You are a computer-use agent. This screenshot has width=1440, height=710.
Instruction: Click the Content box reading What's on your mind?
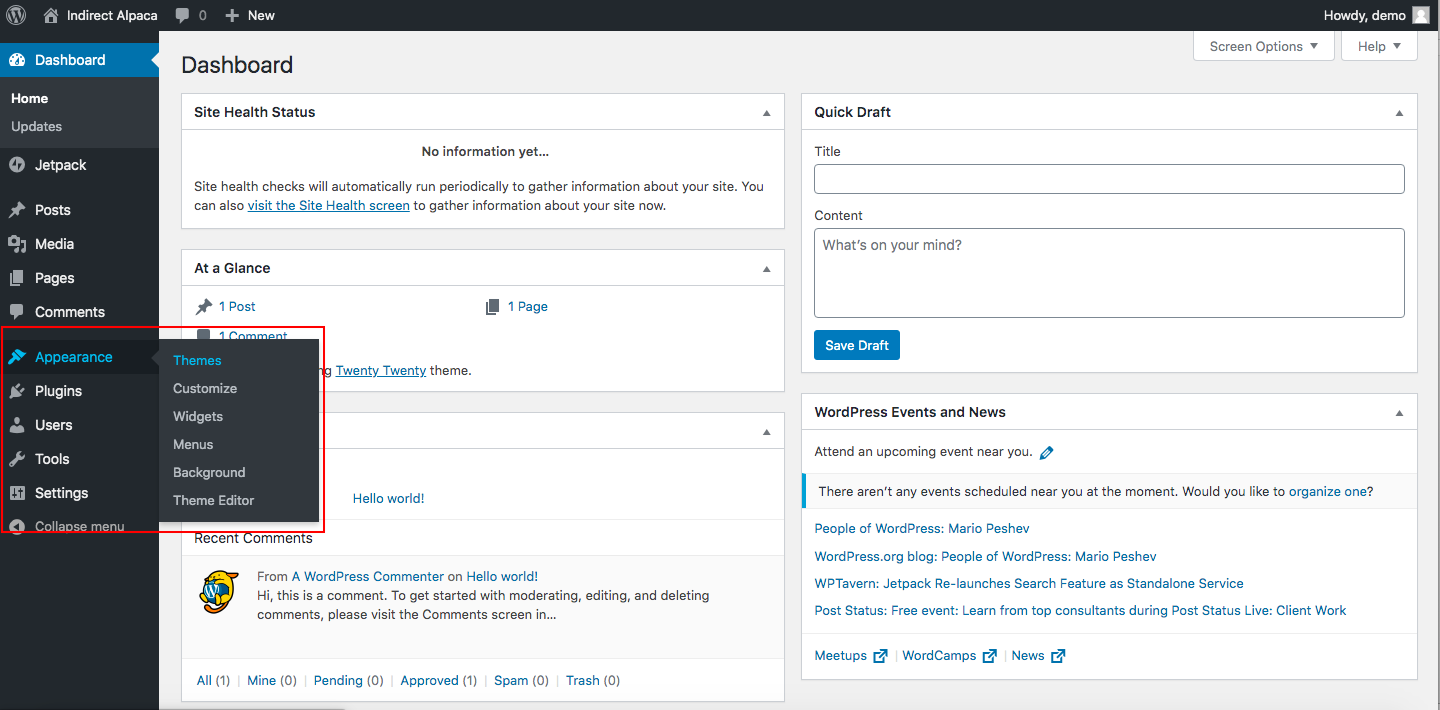(1109, 273)
